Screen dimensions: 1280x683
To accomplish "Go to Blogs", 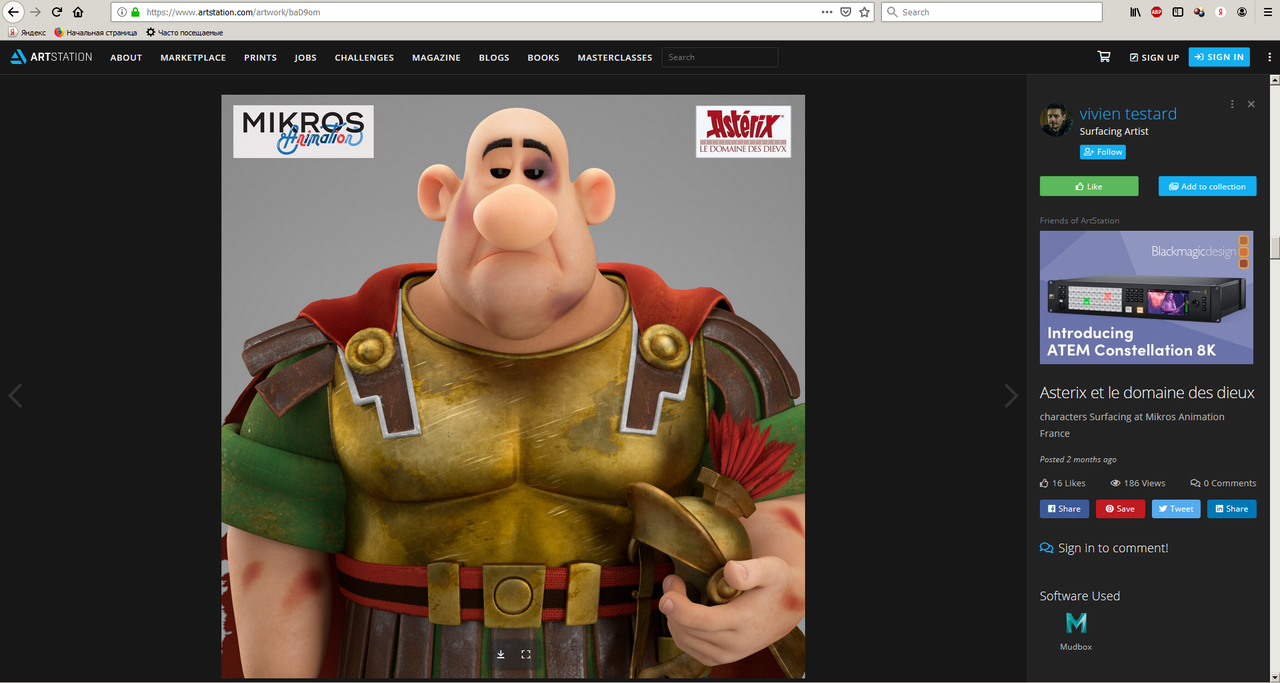I will click(494, 57).
